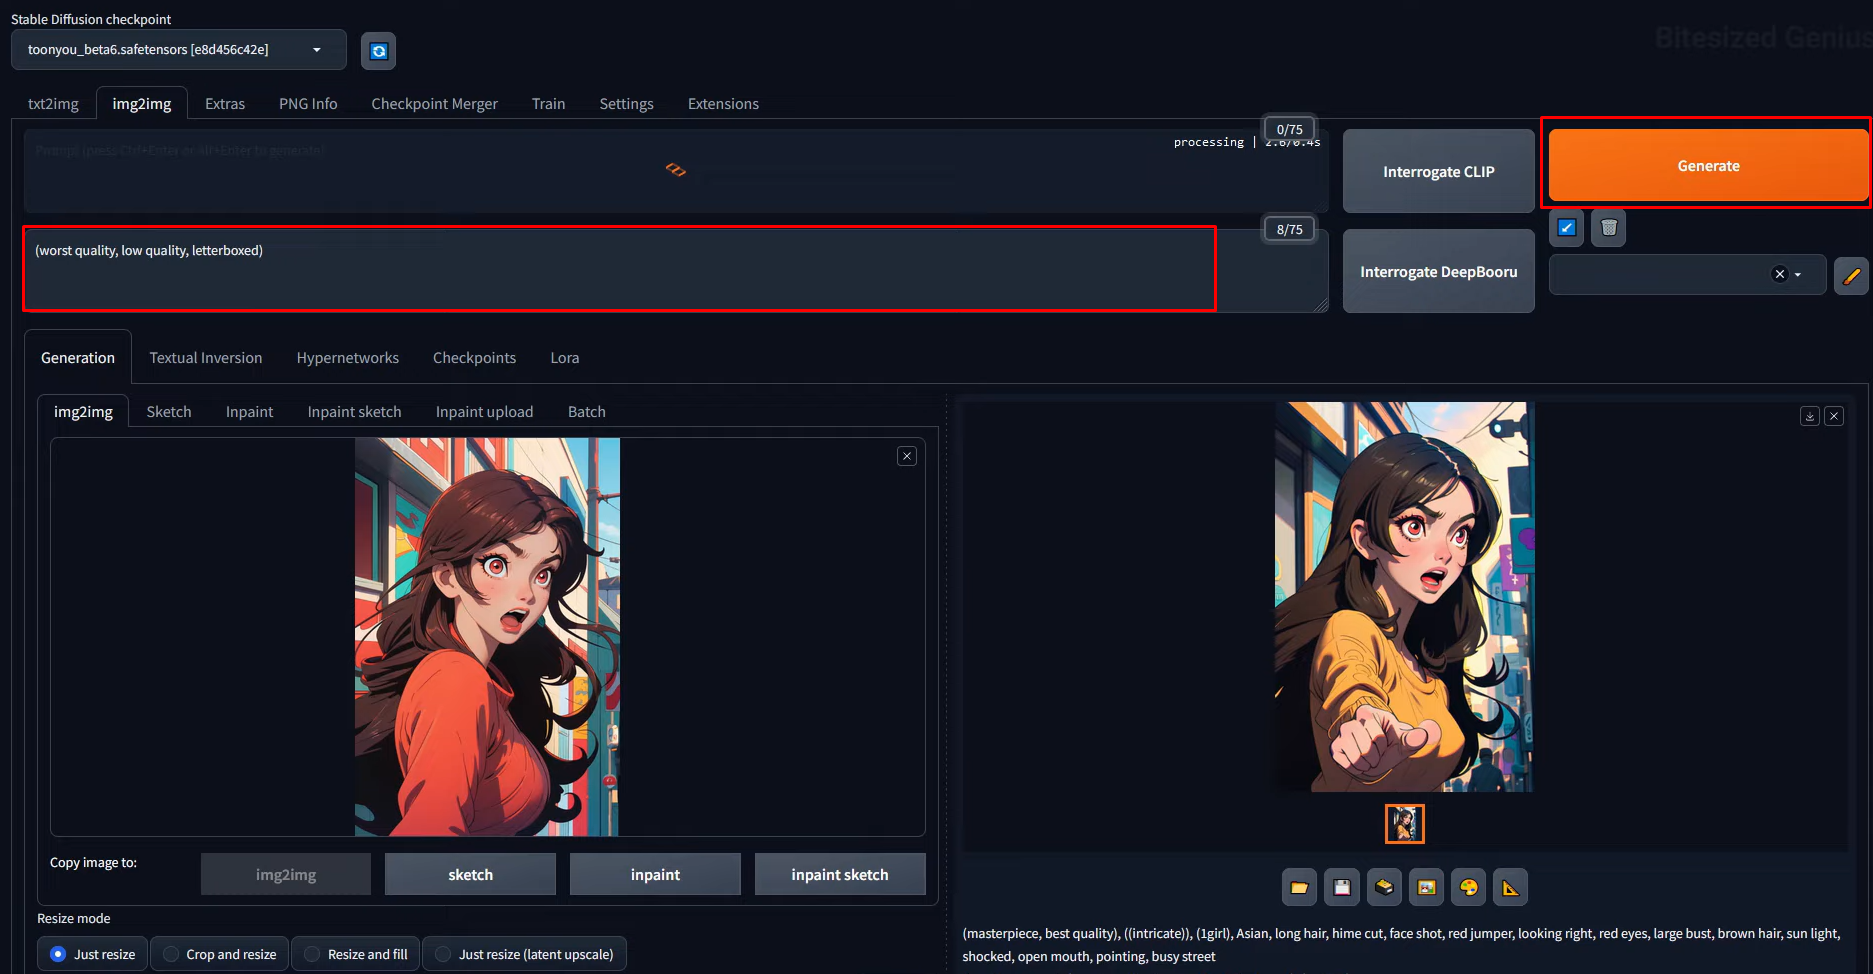Send the result to img2img

point(1426,887)
